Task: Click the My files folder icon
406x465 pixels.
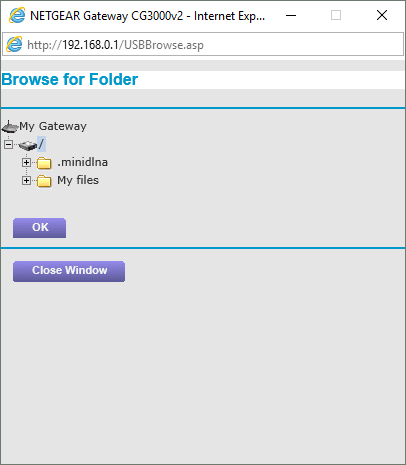Action: (44, 181)
